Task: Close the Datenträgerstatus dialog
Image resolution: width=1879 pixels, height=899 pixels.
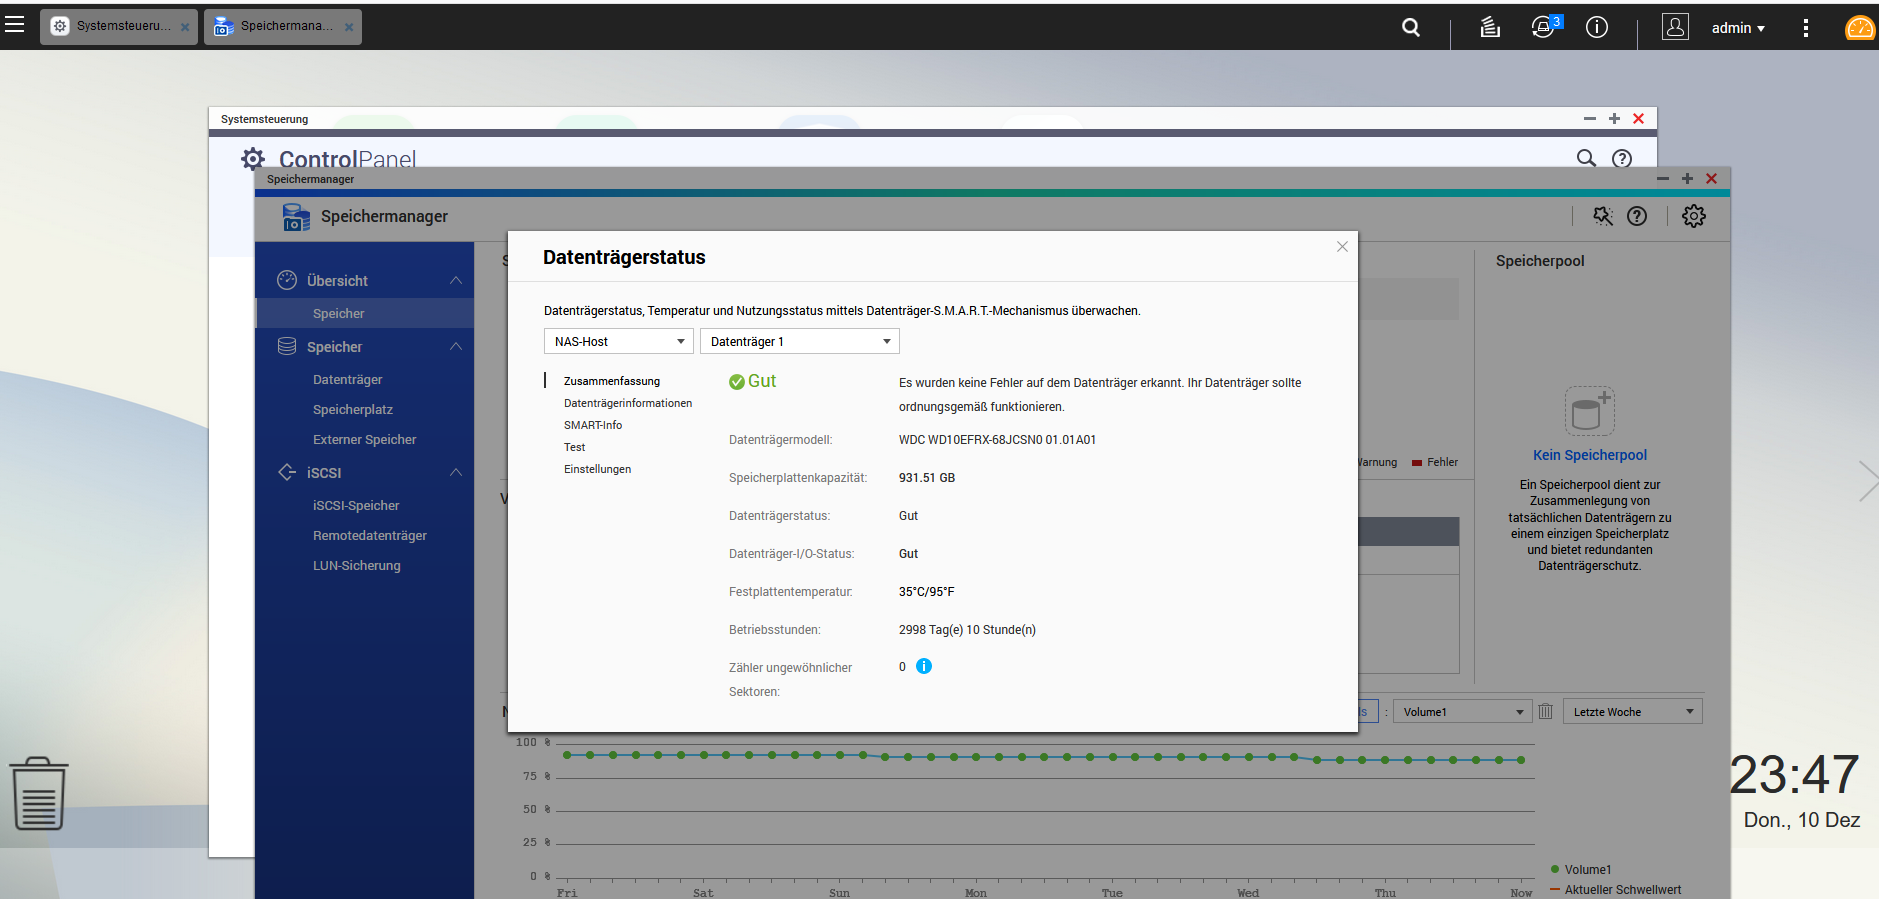Action: click(x=1342, y=247)
